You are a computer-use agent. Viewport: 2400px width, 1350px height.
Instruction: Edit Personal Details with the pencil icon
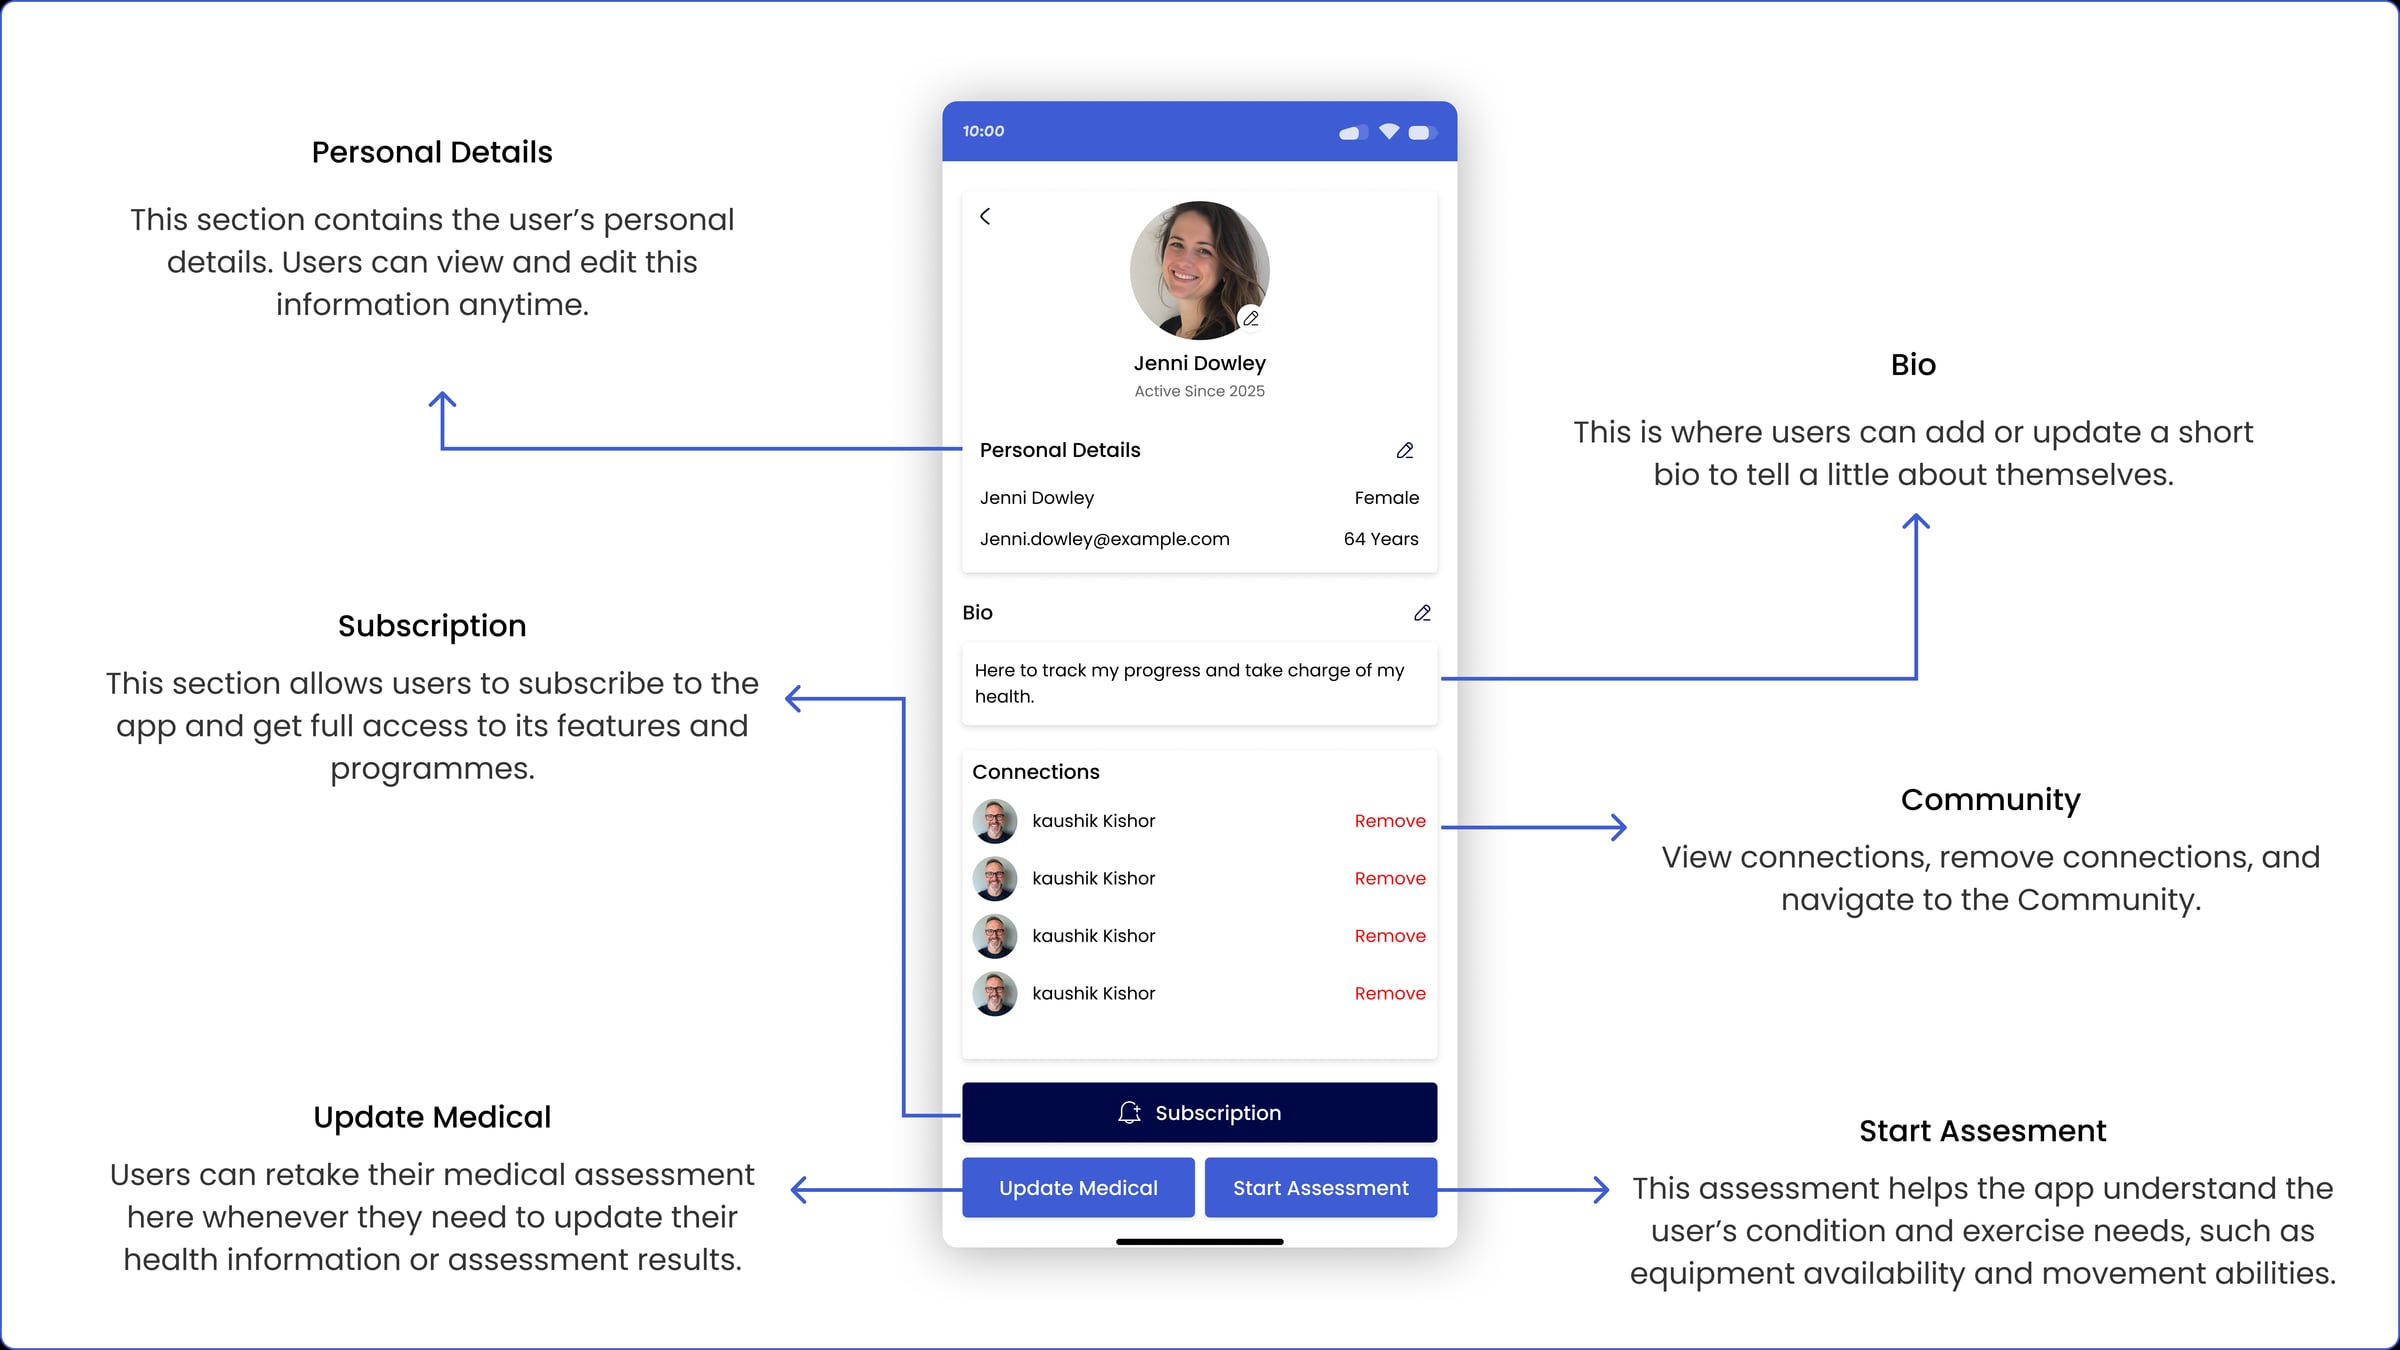pyautogui.click(x=1405, y=451)
